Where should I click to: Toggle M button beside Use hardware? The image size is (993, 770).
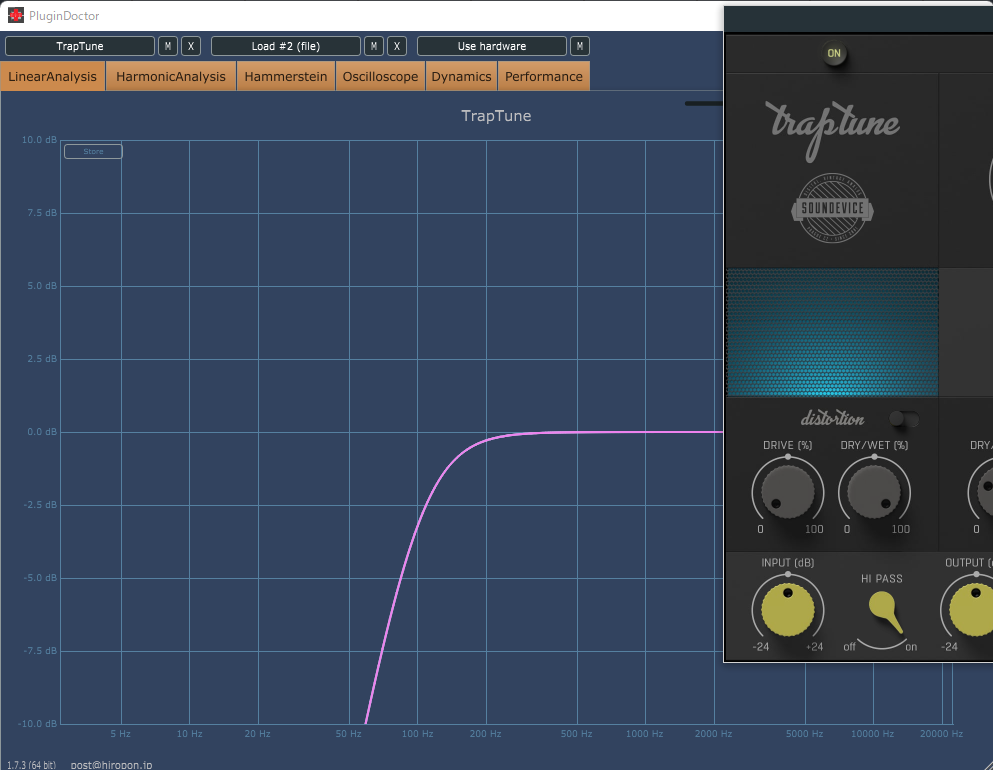[579, 46]
